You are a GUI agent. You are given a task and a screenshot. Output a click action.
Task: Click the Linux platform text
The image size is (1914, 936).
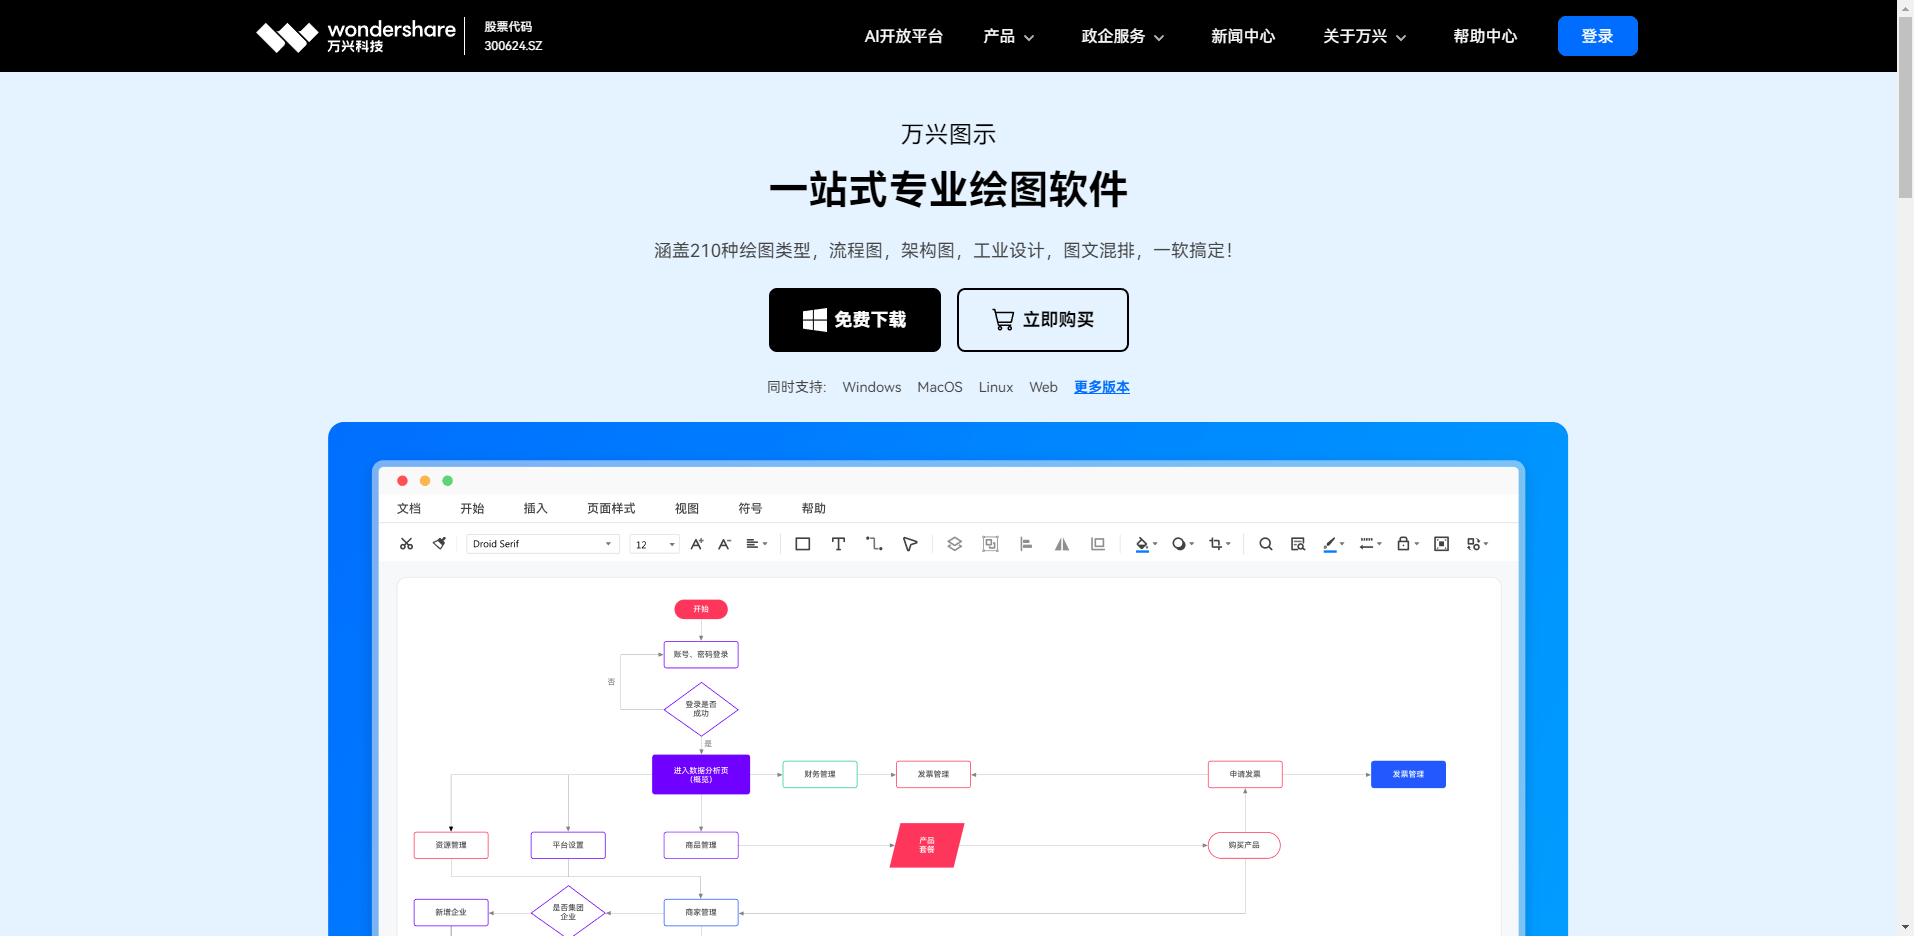tap(996, 387)
